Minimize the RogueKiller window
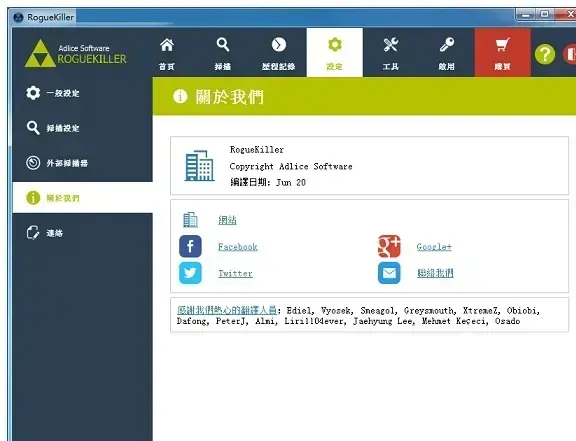The width and height of the screenshot is (576, 441). pos(526,15)
